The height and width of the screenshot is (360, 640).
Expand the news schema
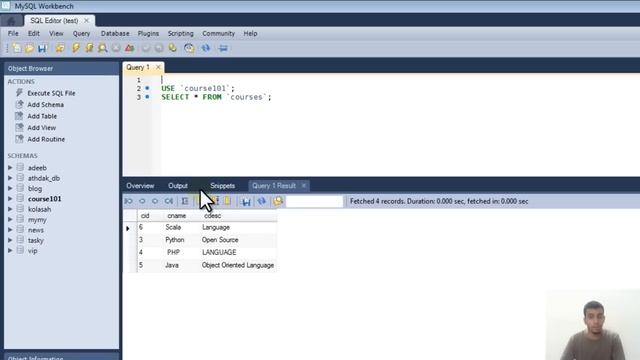10,230
